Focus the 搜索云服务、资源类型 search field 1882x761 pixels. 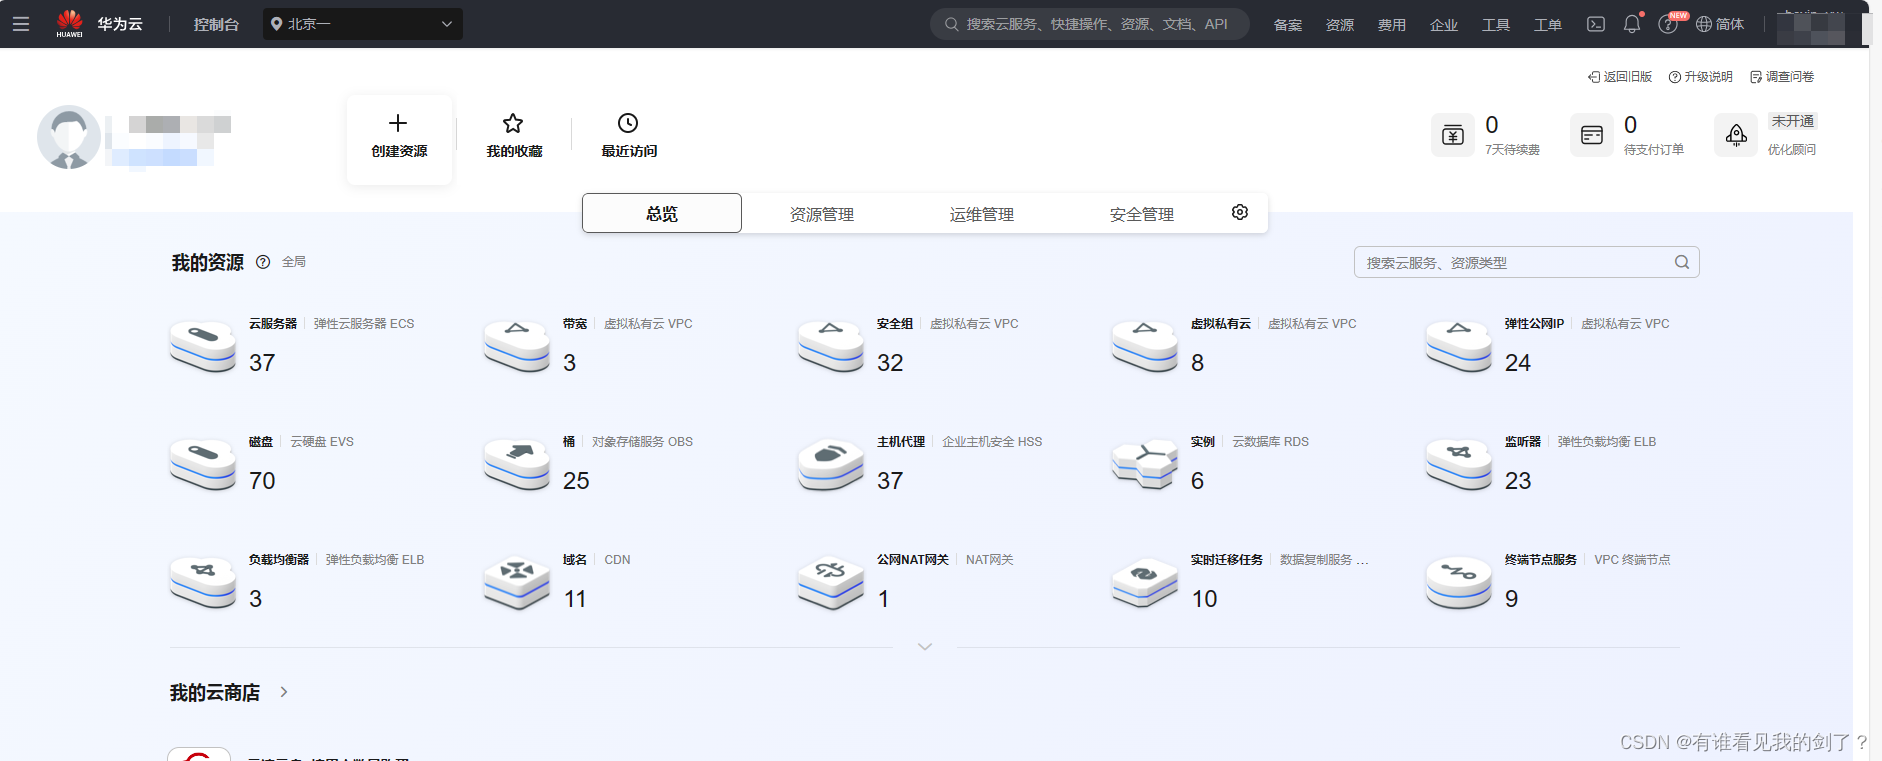coord(1526,262)
